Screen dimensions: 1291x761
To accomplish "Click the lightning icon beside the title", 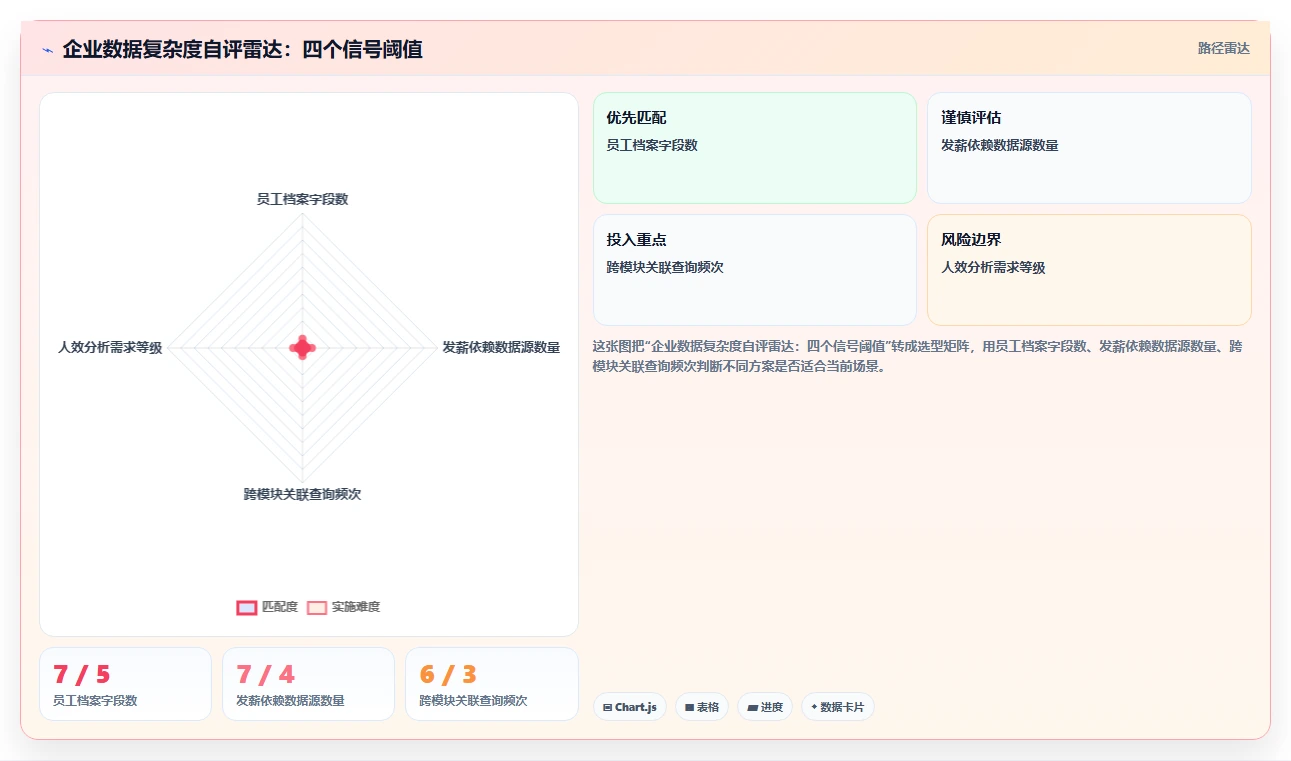I will click(x=48, y=50).
